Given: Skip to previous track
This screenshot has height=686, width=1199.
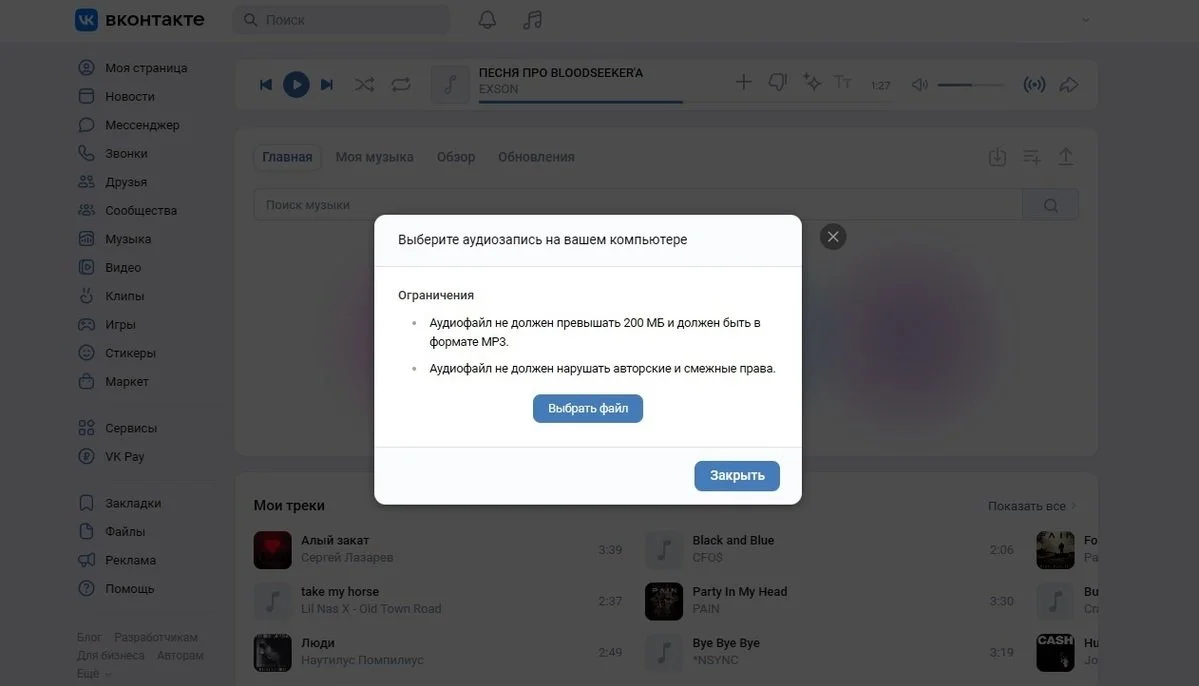Looking at the screenshot, I should click(265, 84).
